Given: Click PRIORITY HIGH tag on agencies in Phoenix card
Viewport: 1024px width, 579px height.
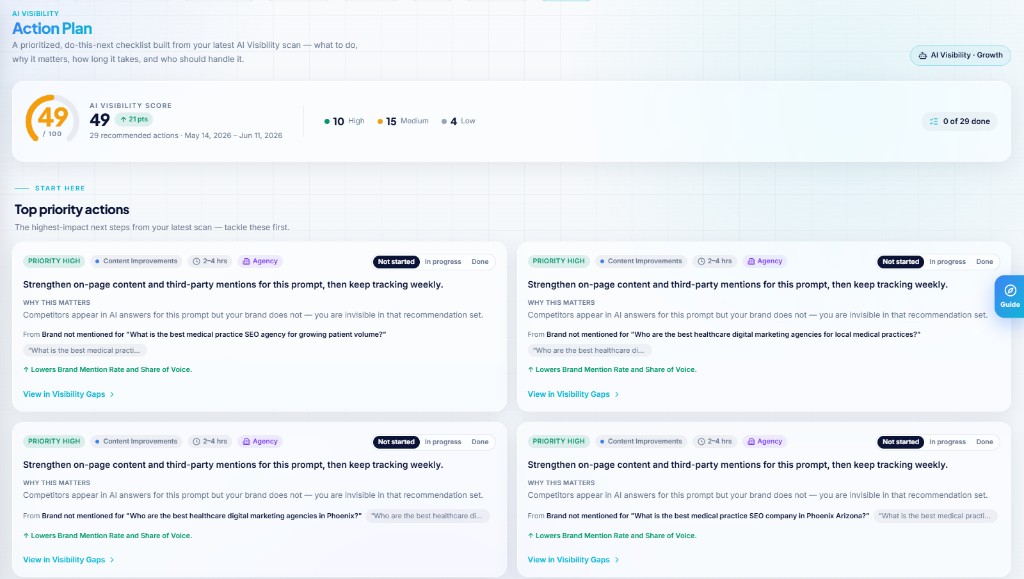Looking at the screenshot, I should pos(54,441).
